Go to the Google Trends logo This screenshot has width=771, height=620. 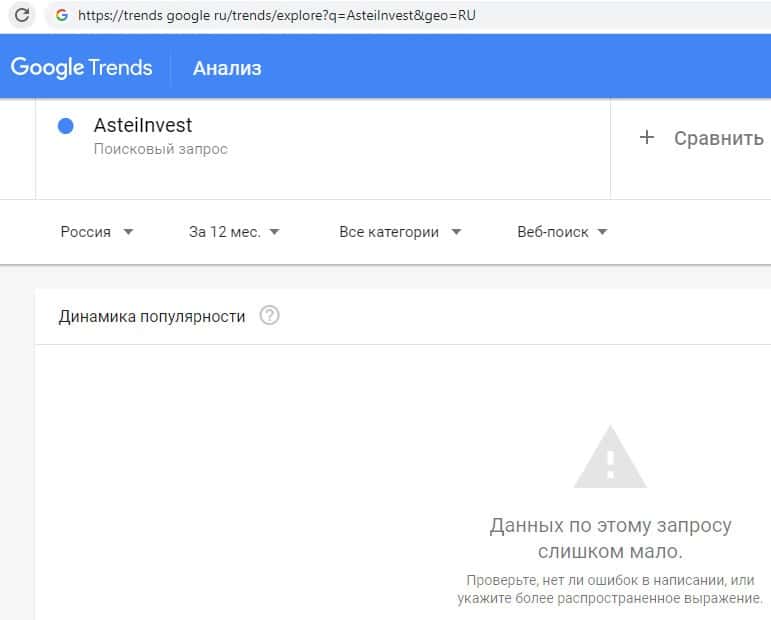[82, 68]
